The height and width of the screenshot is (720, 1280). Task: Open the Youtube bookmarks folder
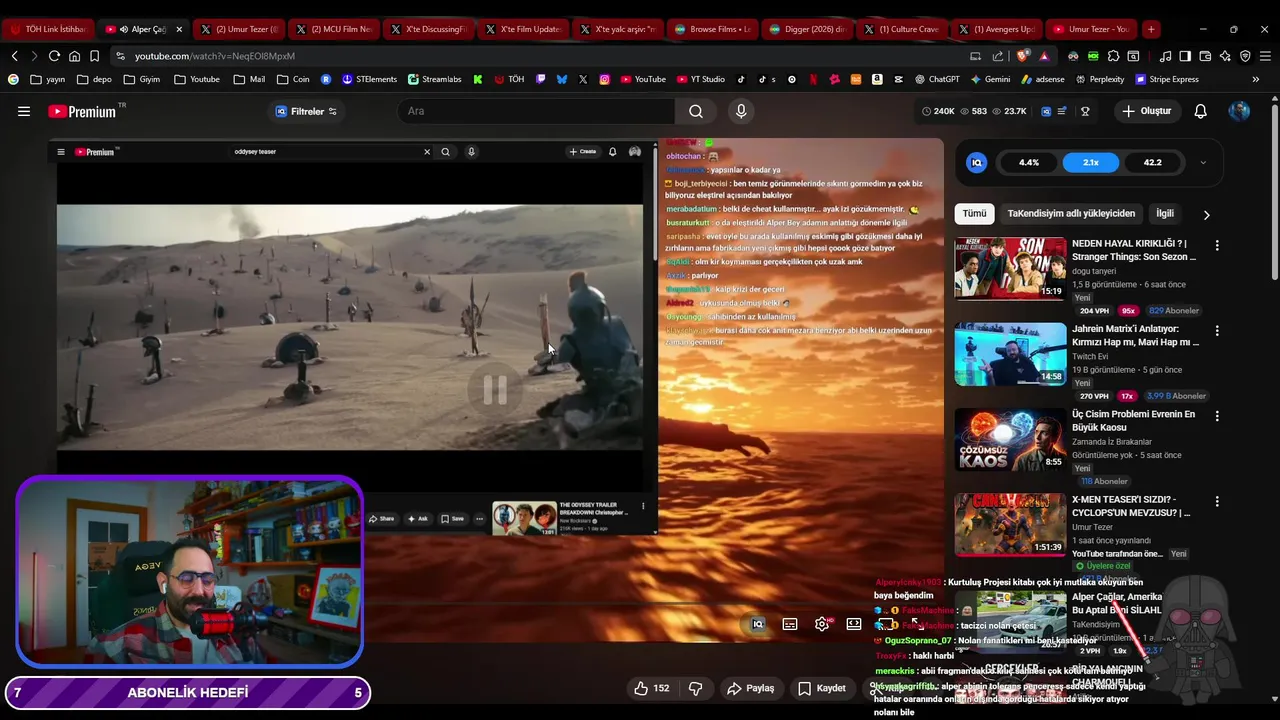tap(197, 79)
